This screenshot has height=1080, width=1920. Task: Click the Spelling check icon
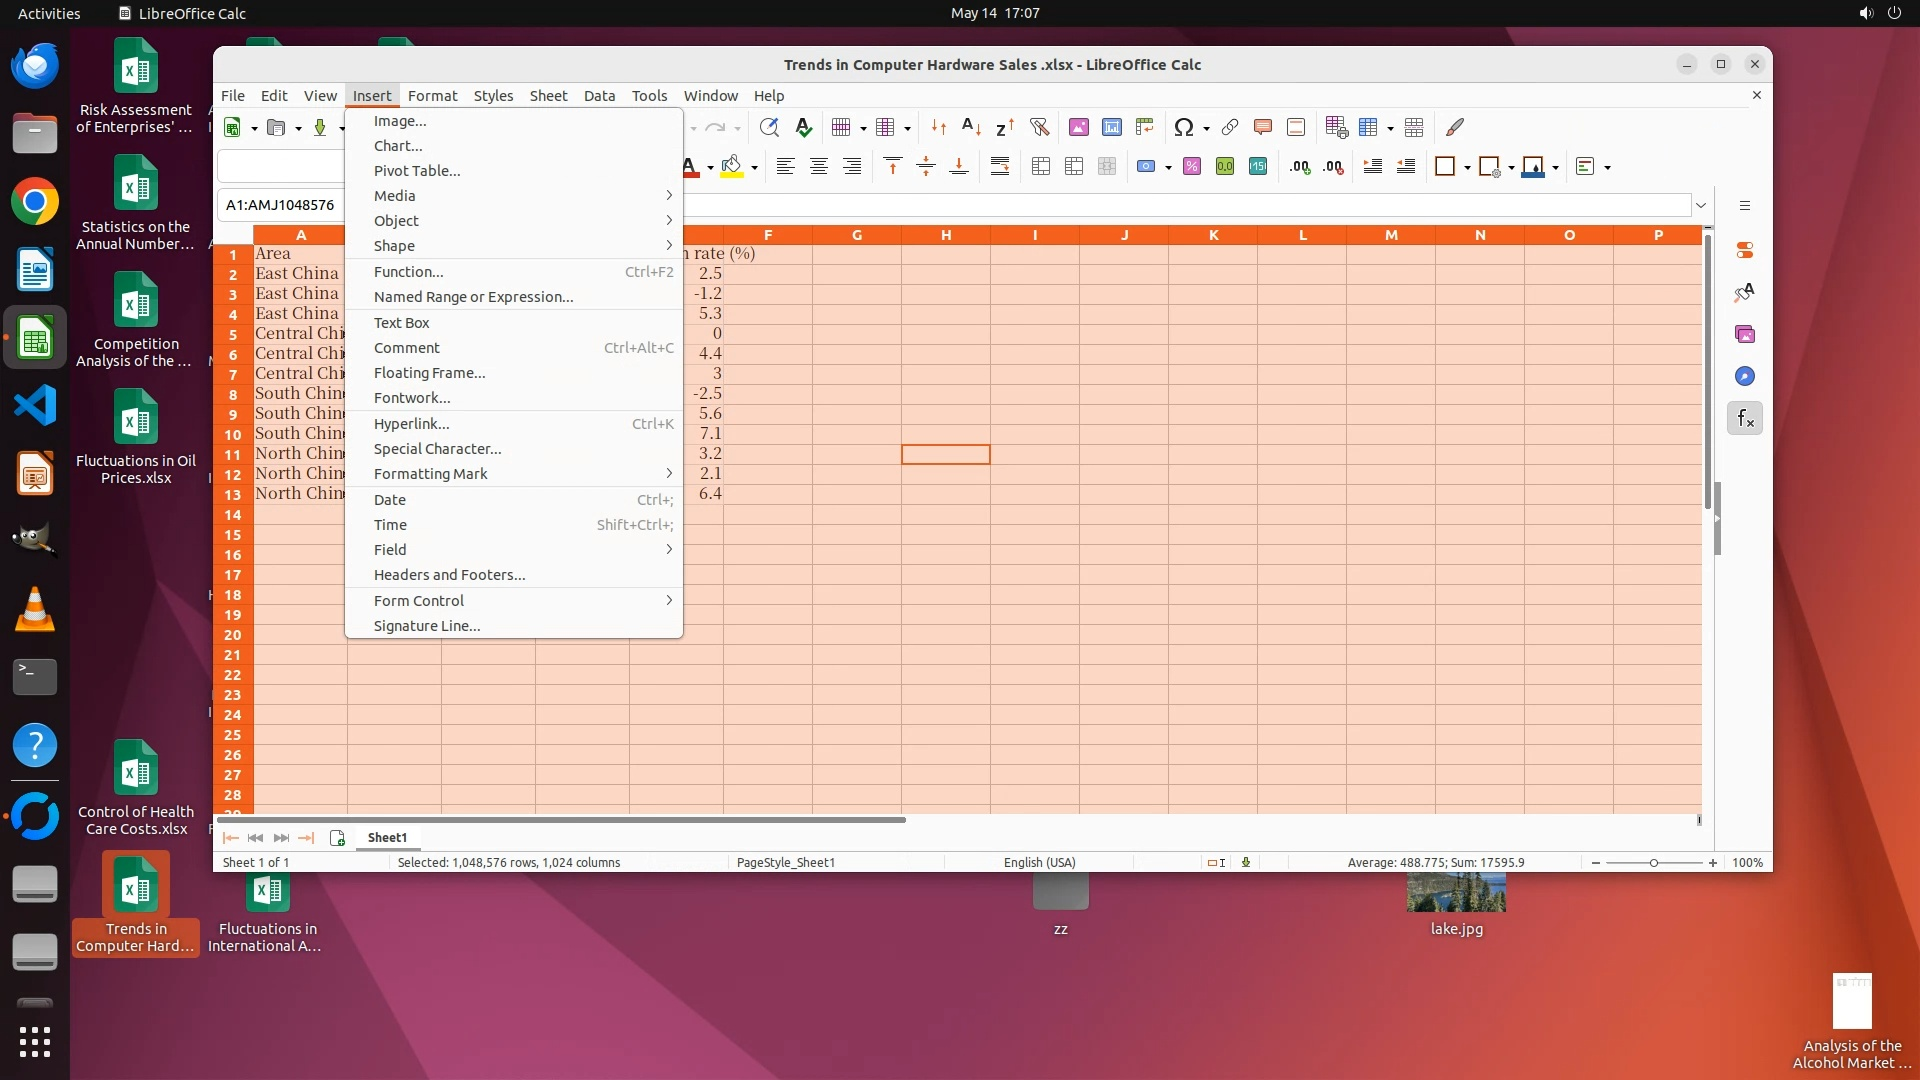click(x=803, y=127)
